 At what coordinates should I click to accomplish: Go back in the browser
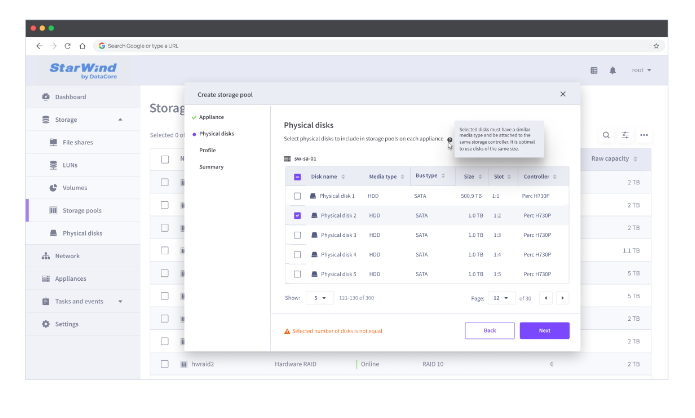pyautogui.click(x=39, y=46)
